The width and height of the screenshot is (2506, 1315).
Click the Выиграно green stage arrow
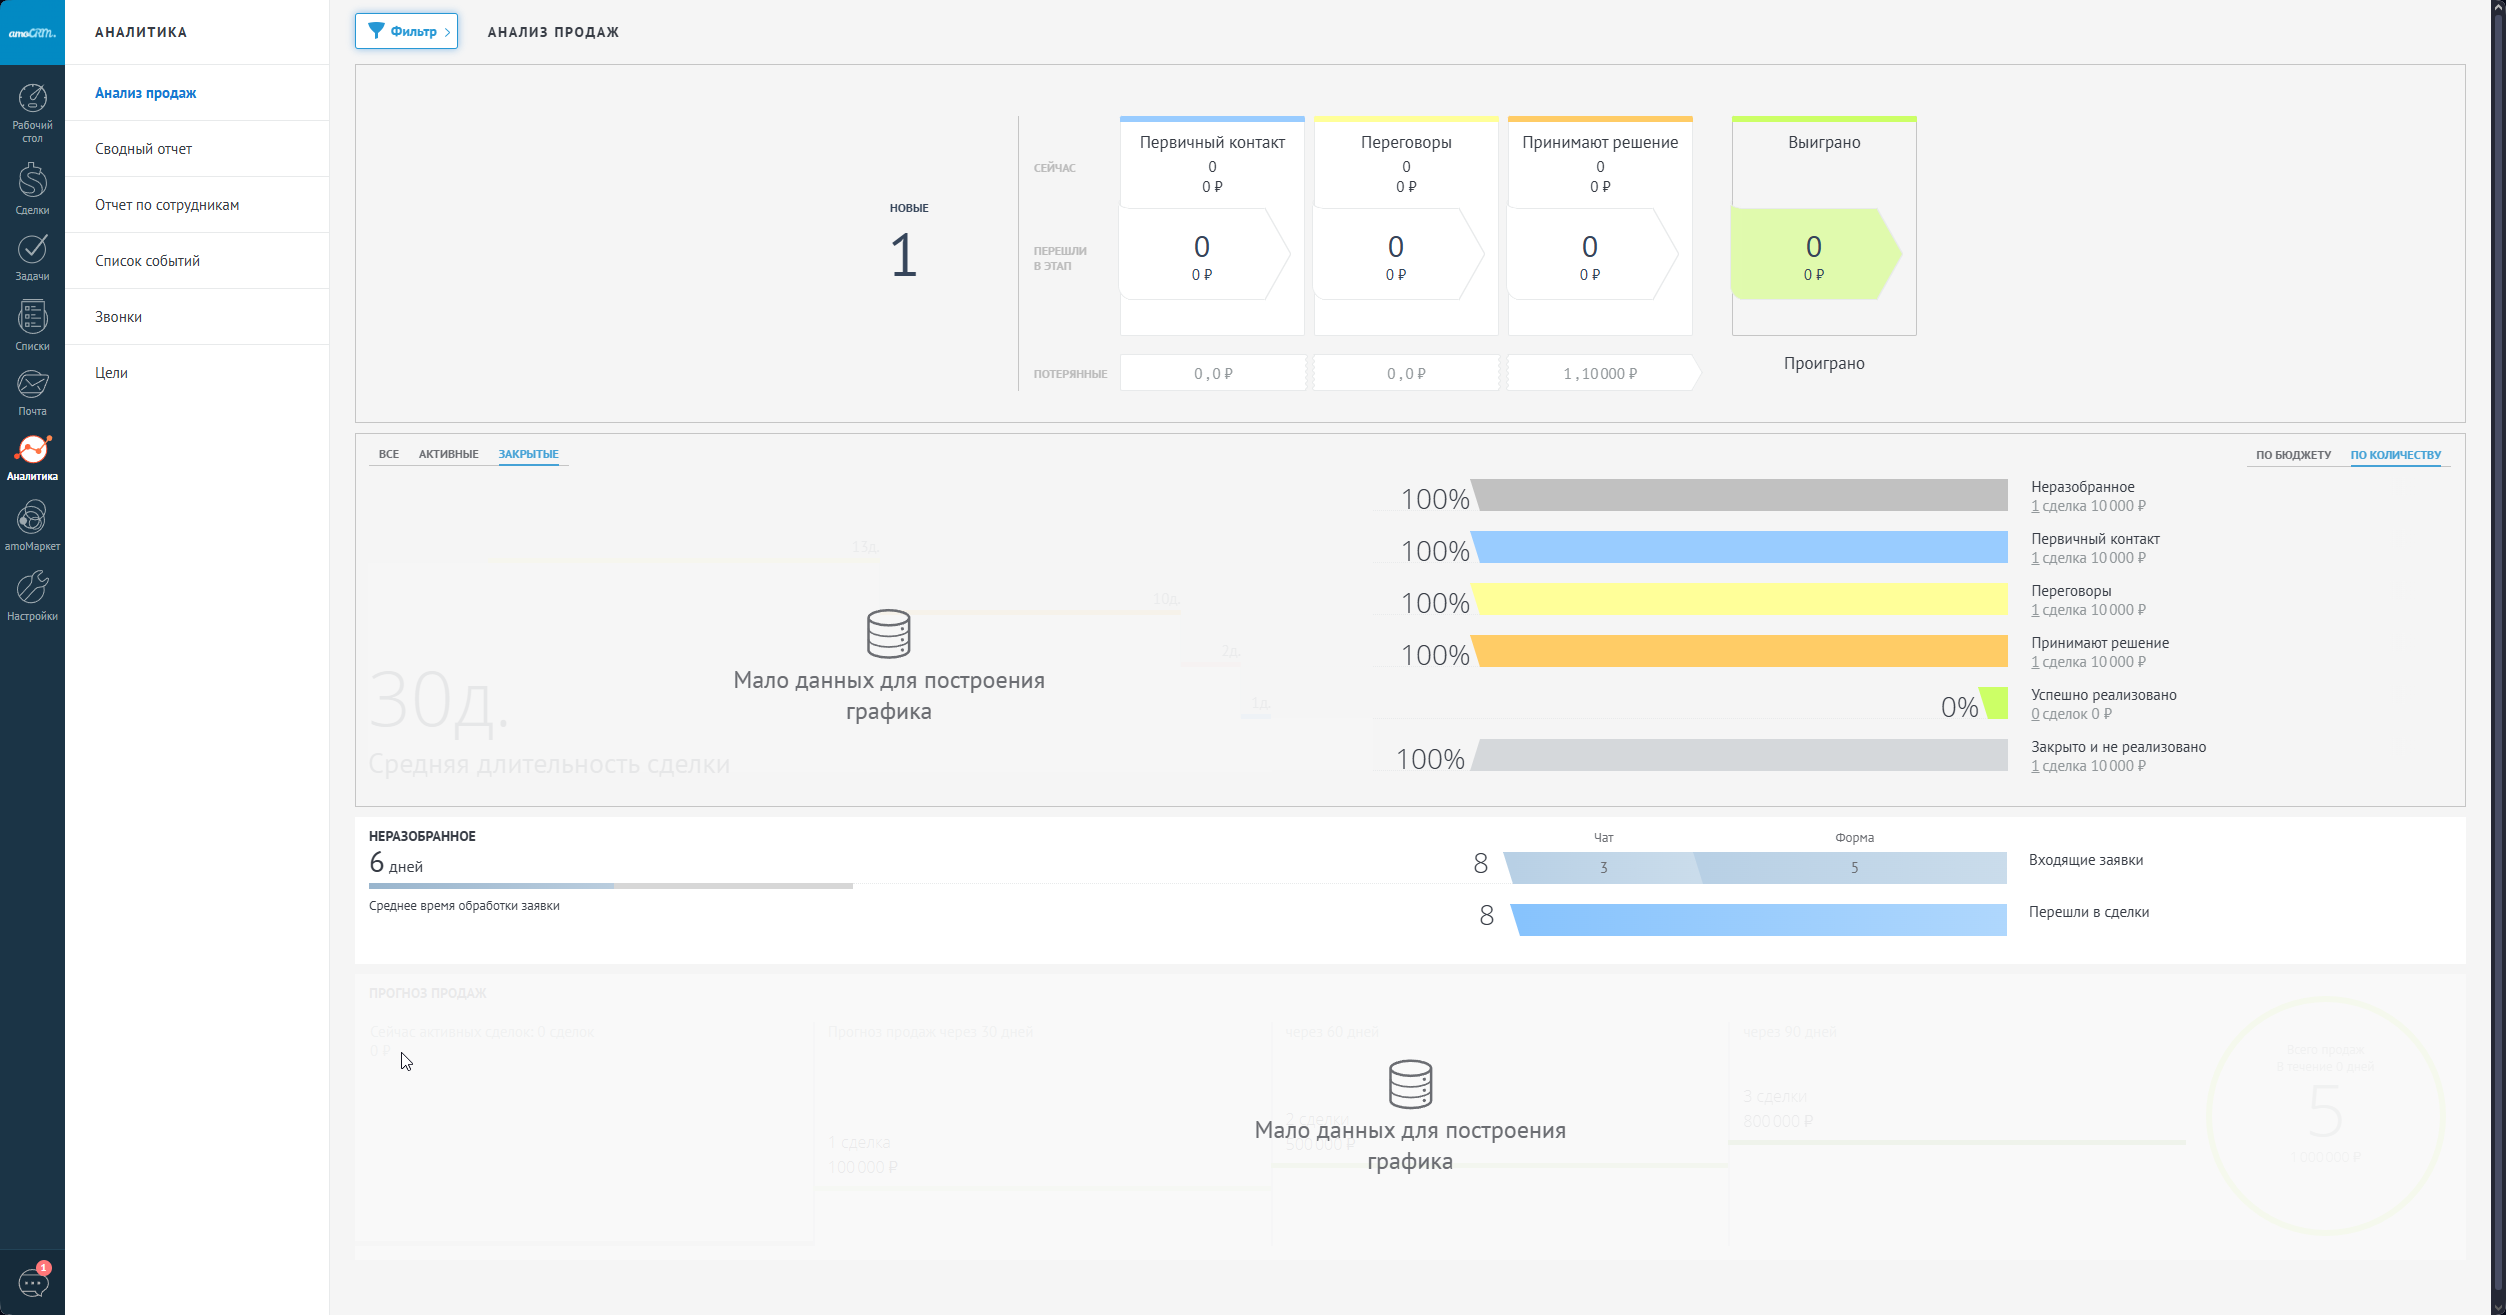pos(1814,254)
